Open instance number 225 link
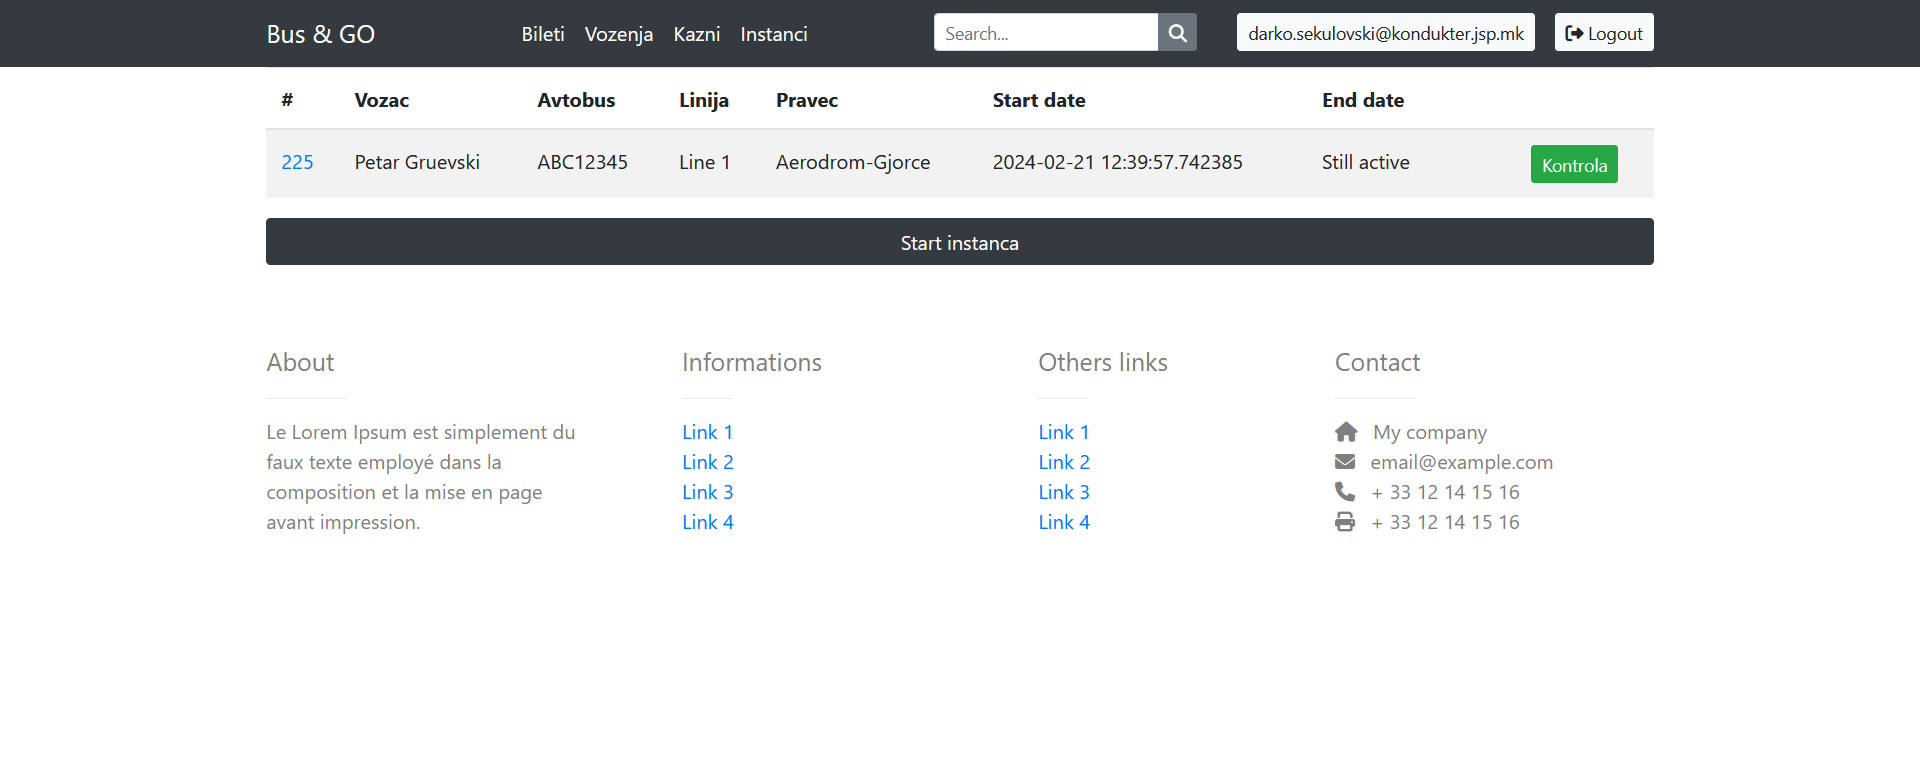Image resolution: width=1920 pixels, height=773 pixels. [297, 162]
